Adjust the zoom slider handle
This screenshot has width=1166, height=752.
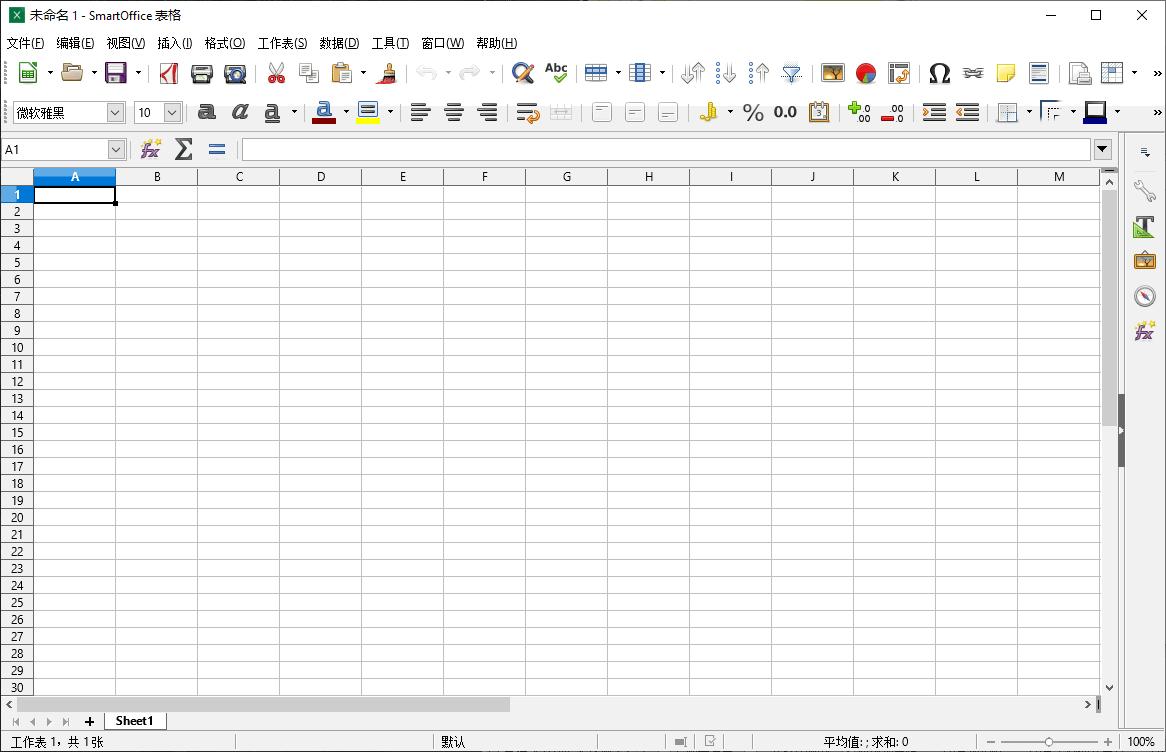[x=1049, y=742]
